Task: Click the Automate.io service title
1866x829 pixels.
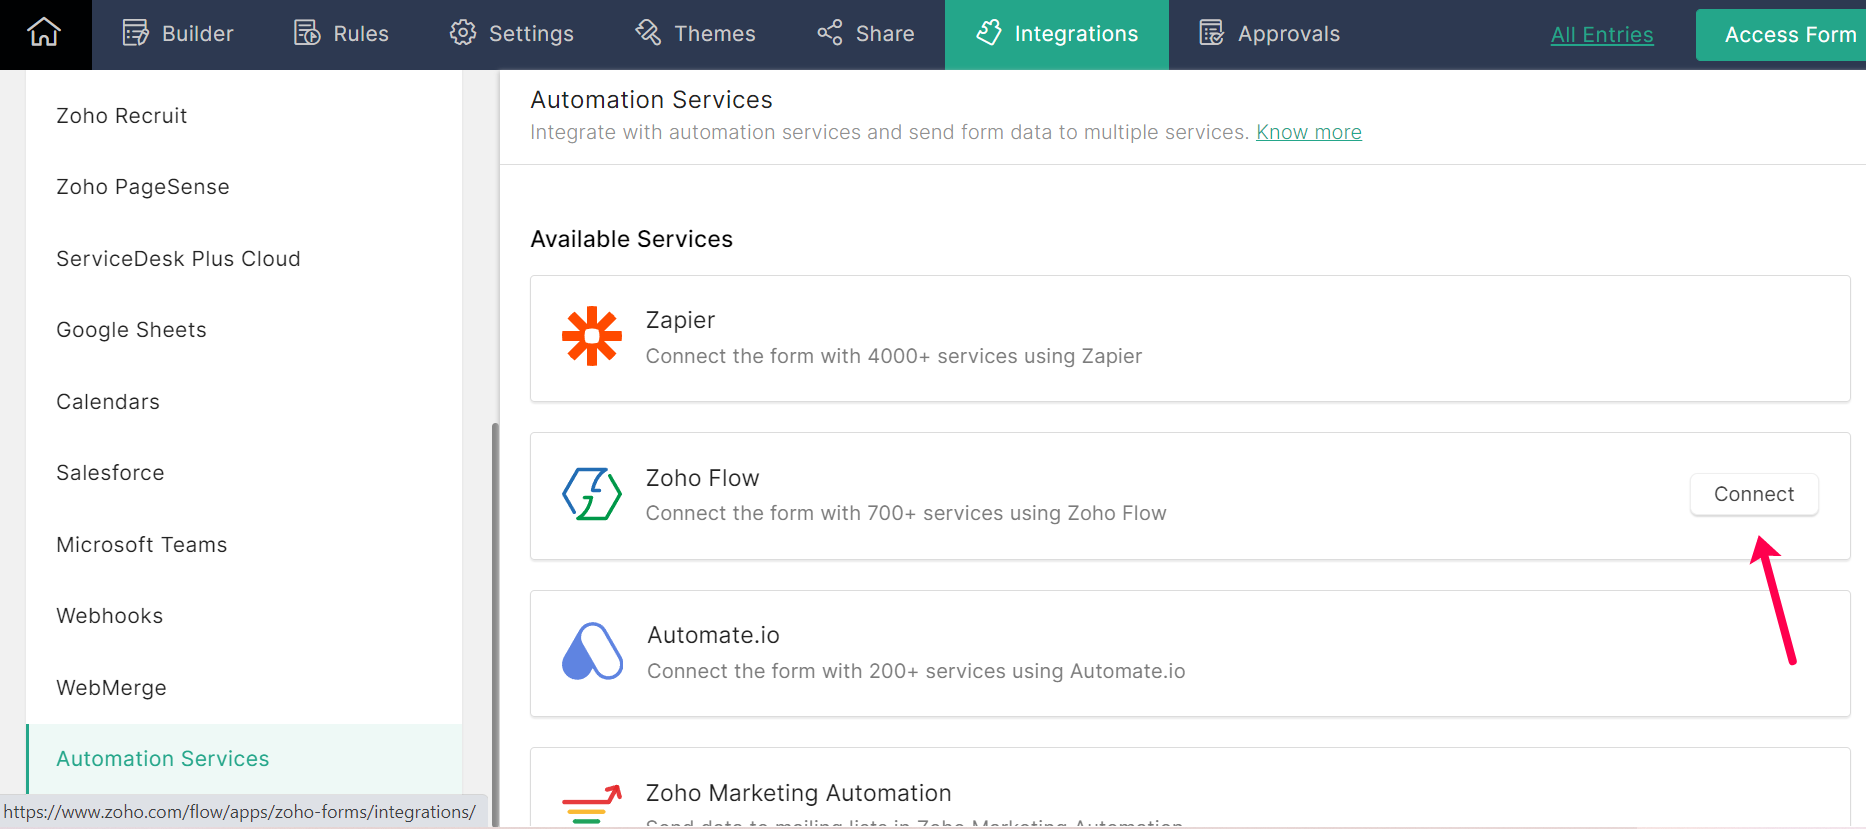Action: (713, 635)
